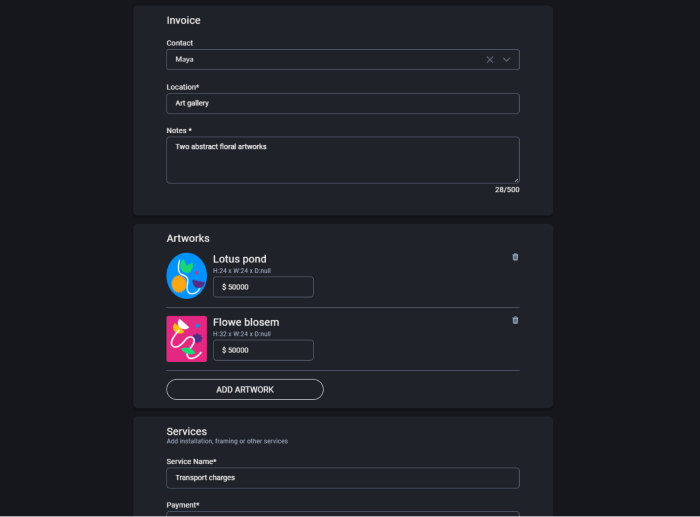Delete the Lotus pond artwork
The height and width of the screenshot is (517, 700).
pyautogui.click(x=515, y=257)
